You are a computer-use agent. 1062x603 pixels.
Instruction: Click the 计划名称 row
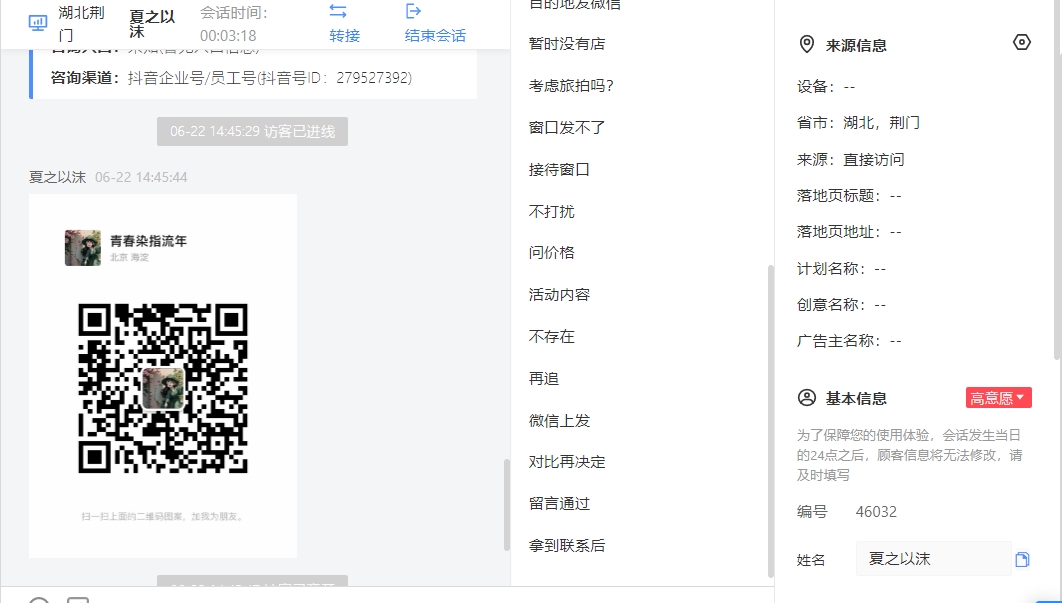point(841,268)
